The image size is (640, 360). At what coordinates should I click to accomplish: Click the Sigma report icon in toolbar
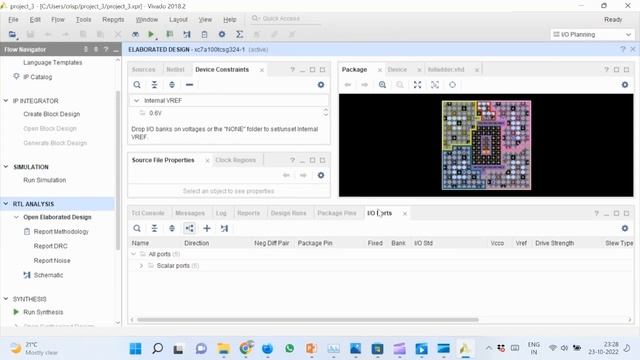tap(240, 35)
